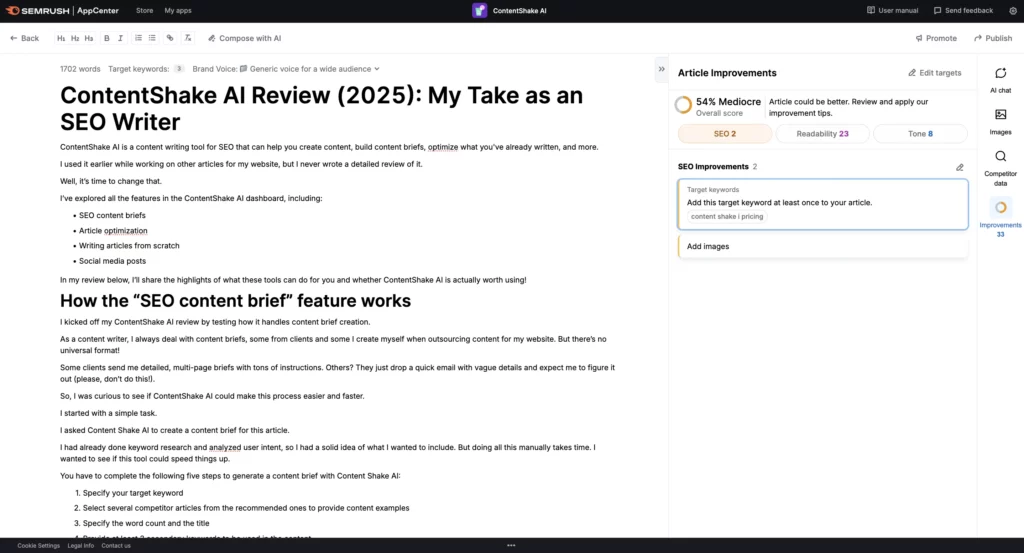Viewport: 1024px width, 553px height.
Task: Click the 'SEO content briefs' bullet item
Action: (112, 215)
